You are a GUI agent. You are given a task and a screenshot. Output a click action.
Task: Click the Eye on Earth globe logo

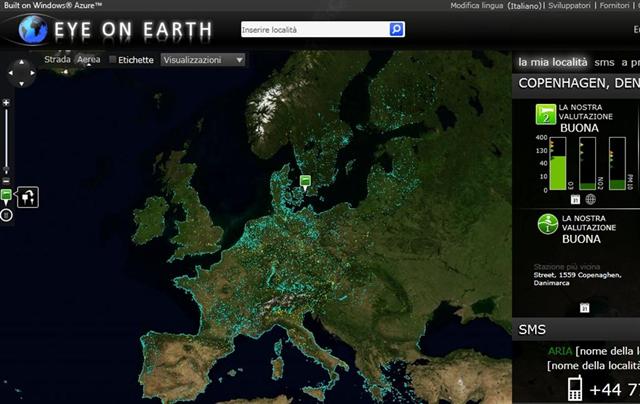pyautogui.click(x=33, y=30)
